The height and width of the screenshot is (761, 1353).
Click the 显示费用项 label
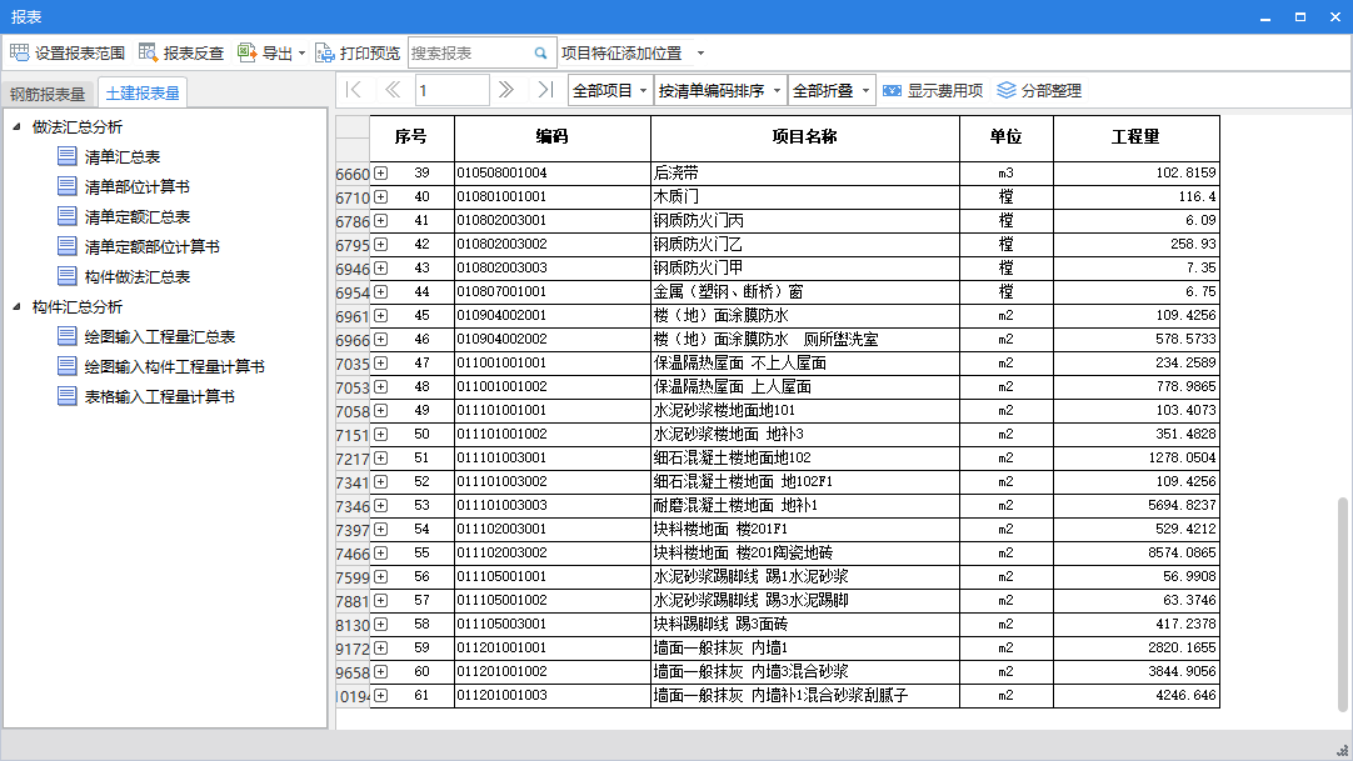(945, 90)
